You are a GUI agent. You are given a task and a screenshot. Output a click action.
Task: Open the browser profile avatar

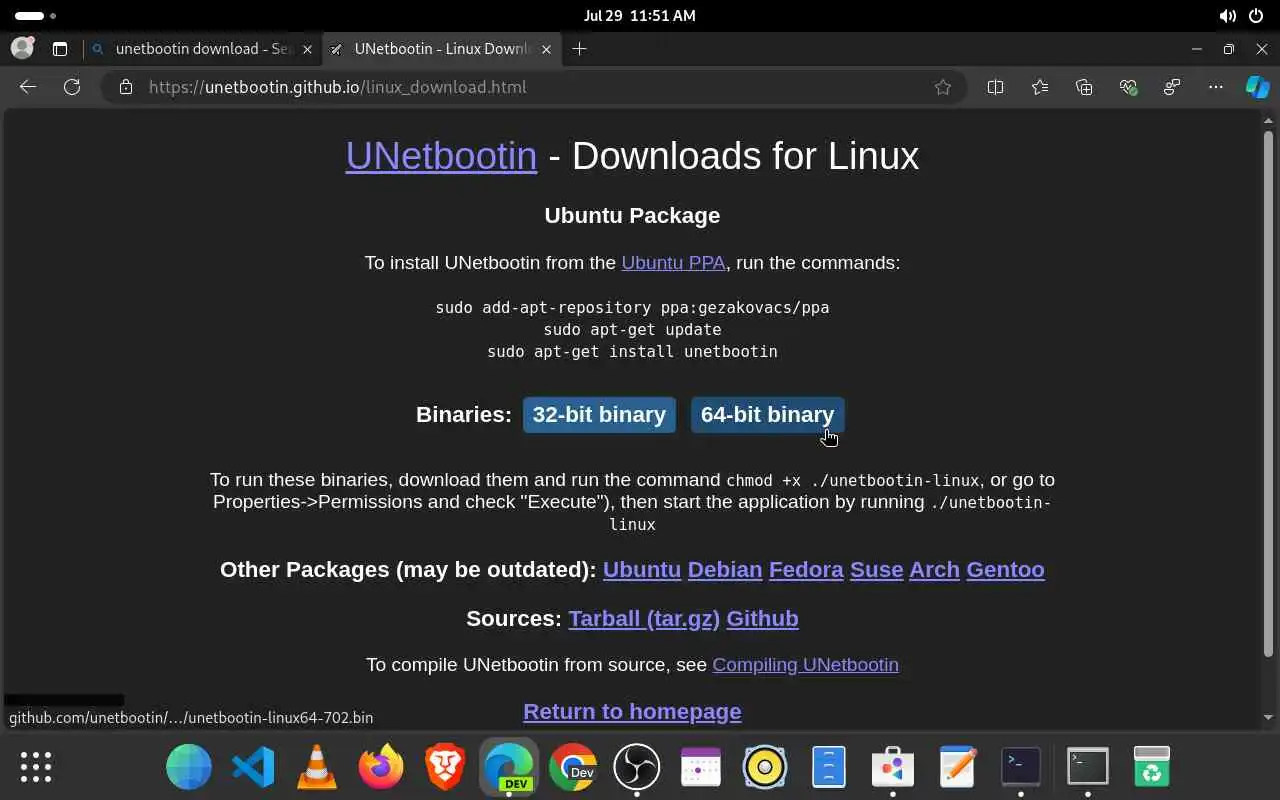[x=22, y=48]
